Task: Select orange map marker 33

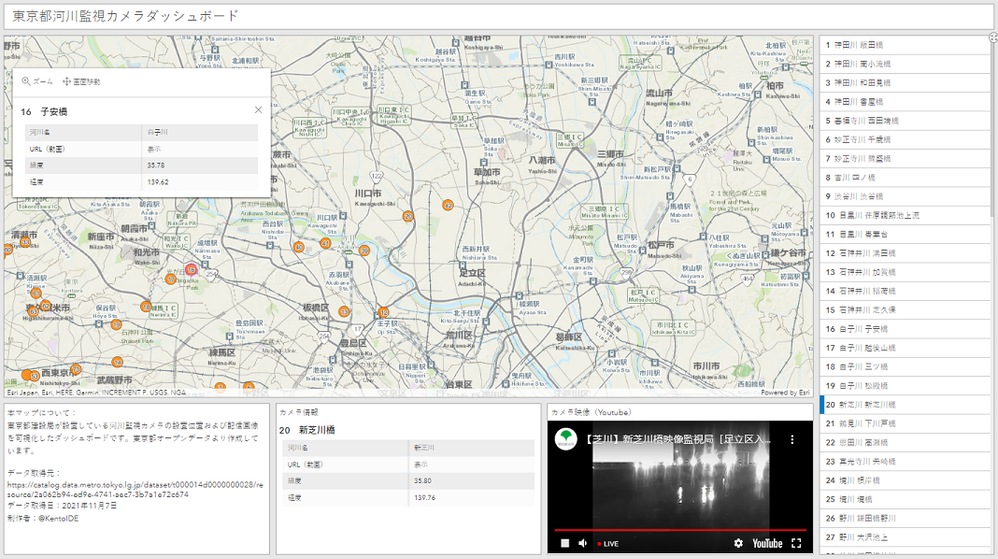Action: coord(25,242)
